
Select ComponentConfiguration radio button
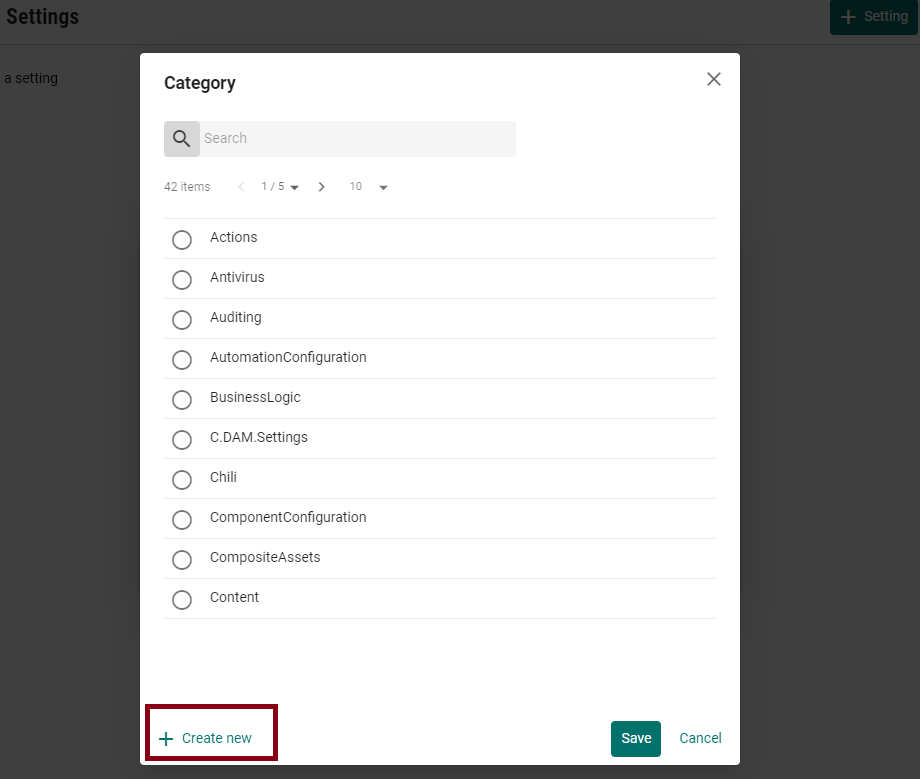(182, 520)
